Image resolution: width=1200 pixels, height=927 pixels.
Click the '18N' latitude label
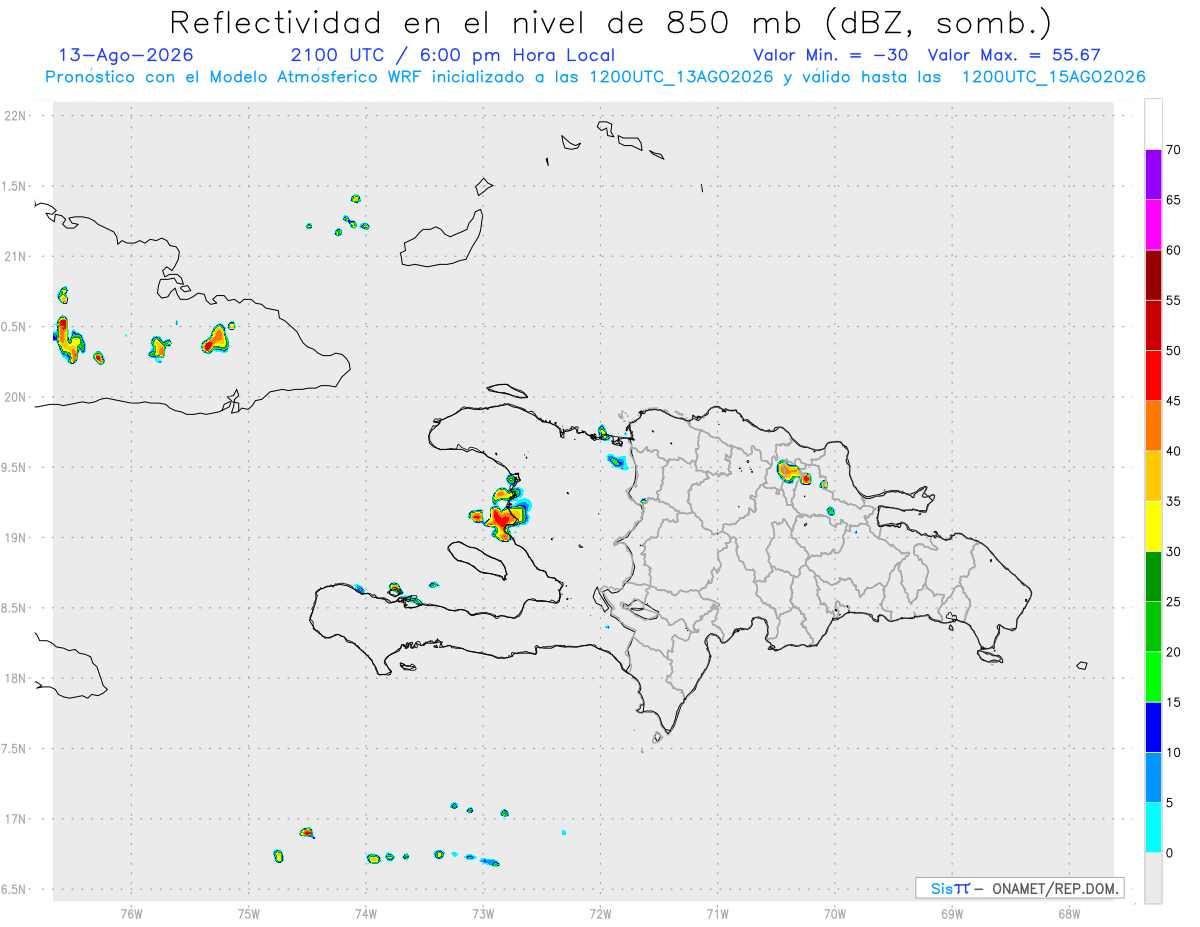click(x=16, y=679)
